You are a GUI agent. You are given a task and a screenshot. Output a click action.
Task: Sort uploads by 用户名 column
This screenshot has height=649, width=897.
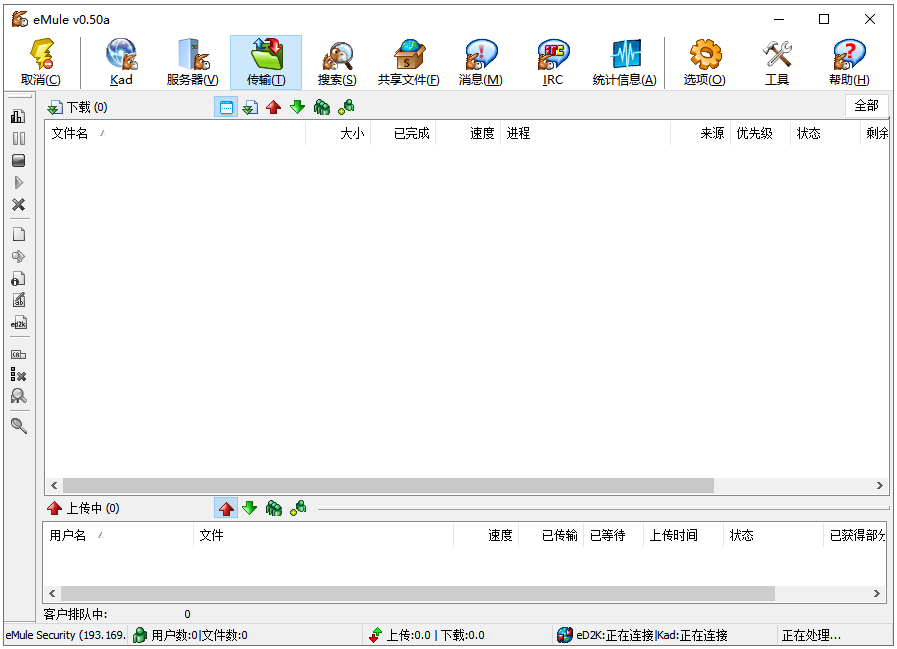[x=119, y=535]
